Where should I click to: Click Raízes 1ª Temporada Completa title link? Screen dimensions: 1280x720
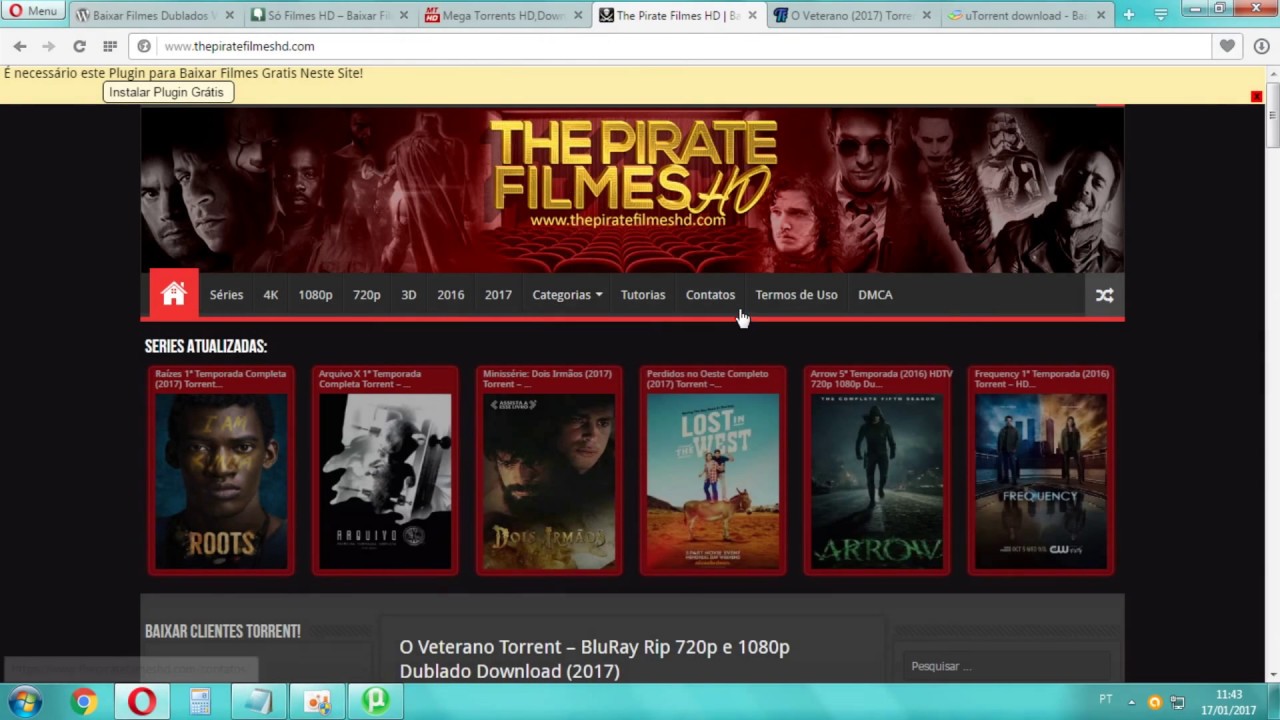[x=220, y=379]
